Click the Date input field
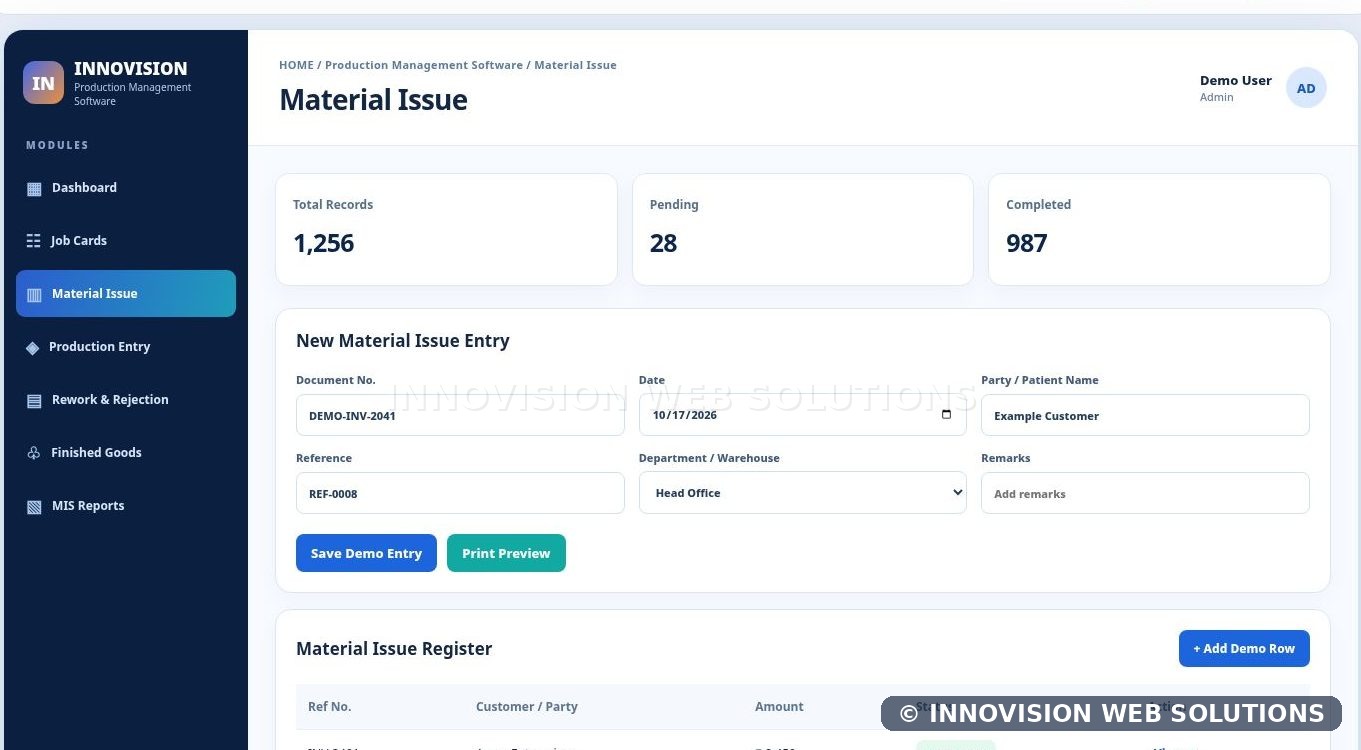Image resolution: width=1361 pixels, height=750 pixels. click(x=803, y=415)
